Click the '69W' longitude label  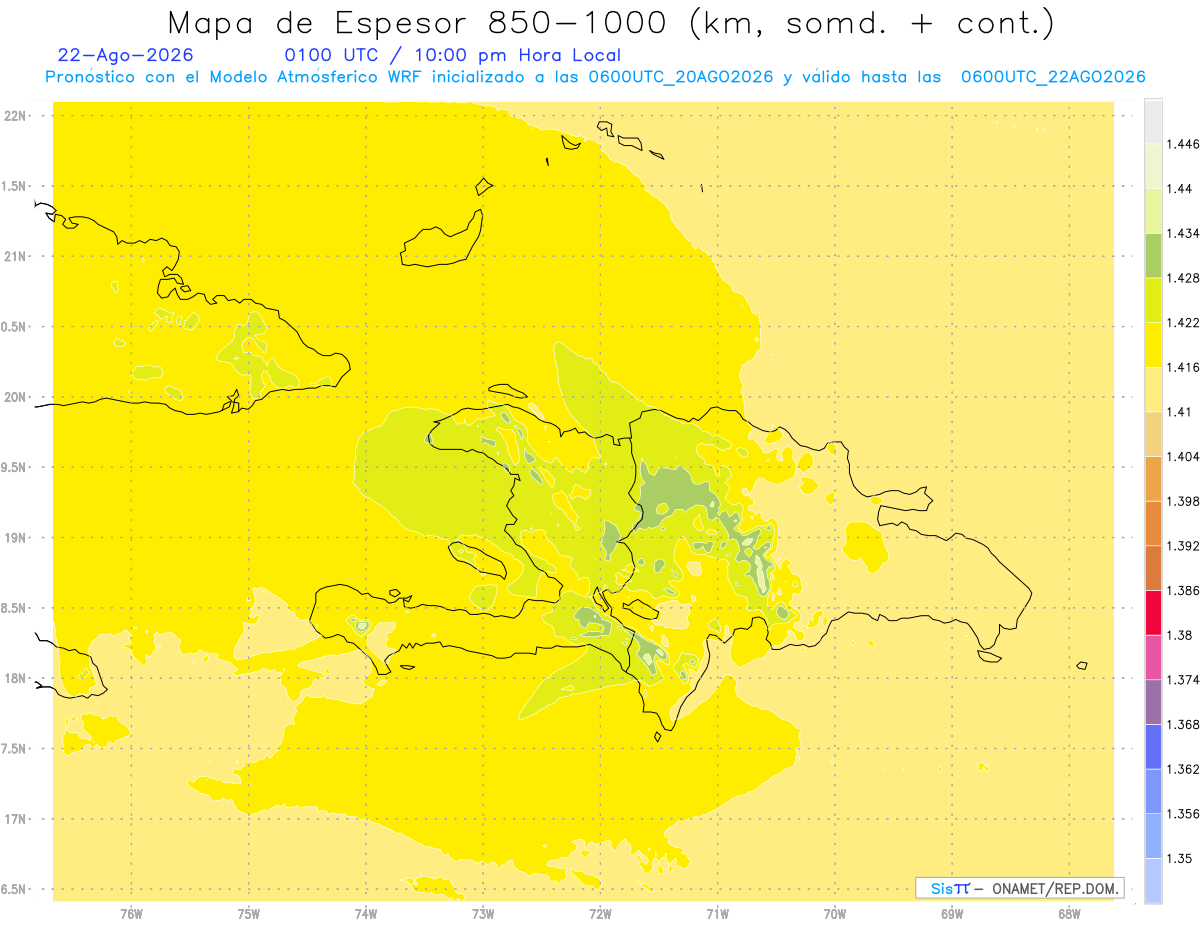click(x=952, y=913)
